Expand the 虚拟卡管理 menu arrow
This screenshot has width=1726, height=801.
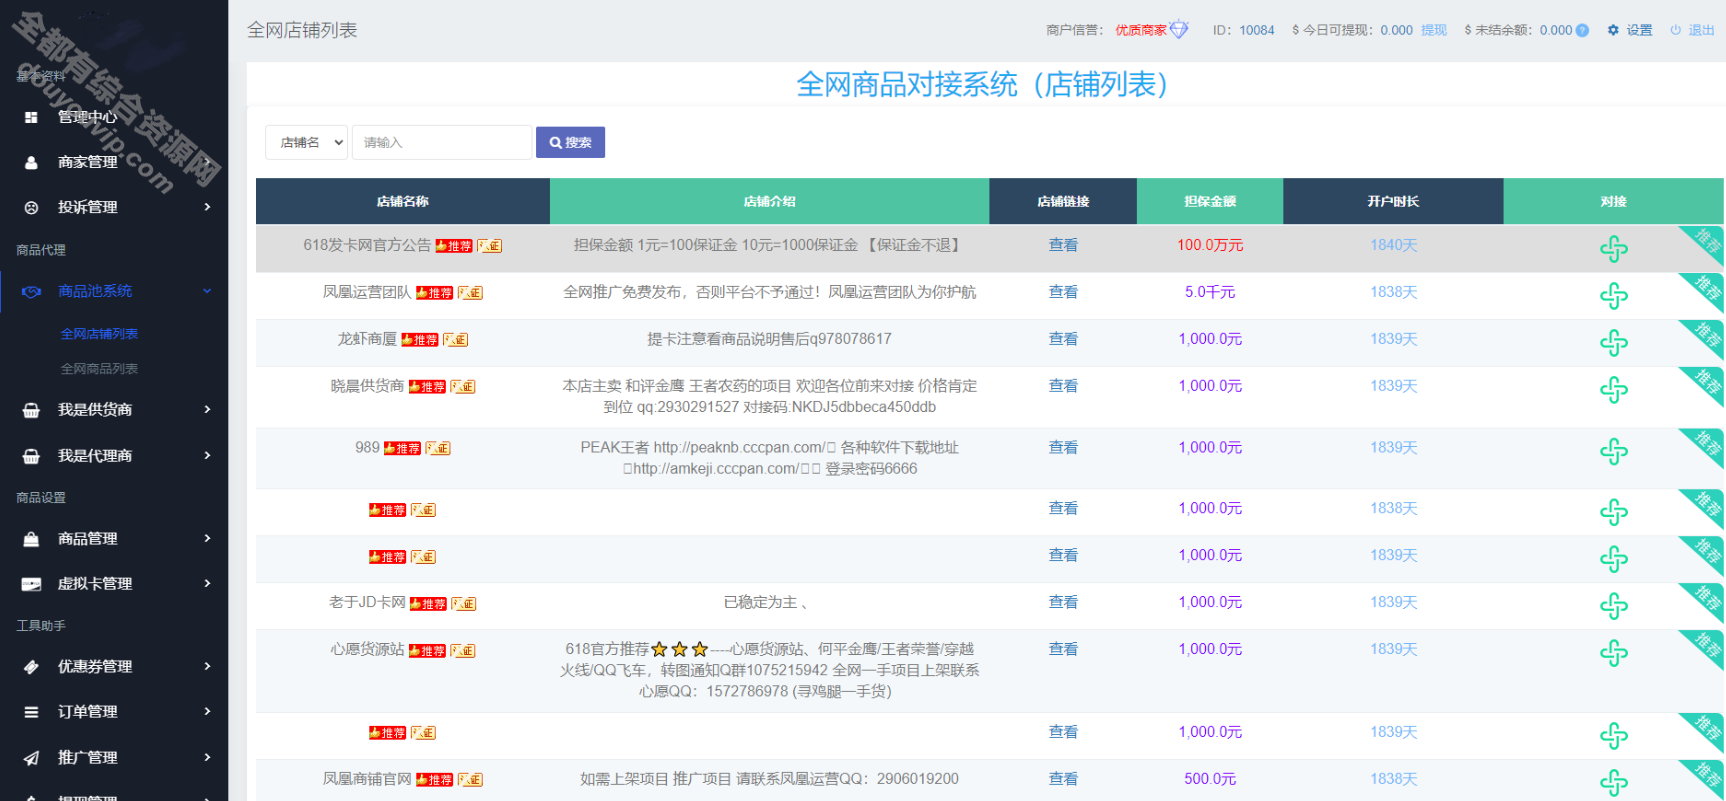click(x=207, y=583)
